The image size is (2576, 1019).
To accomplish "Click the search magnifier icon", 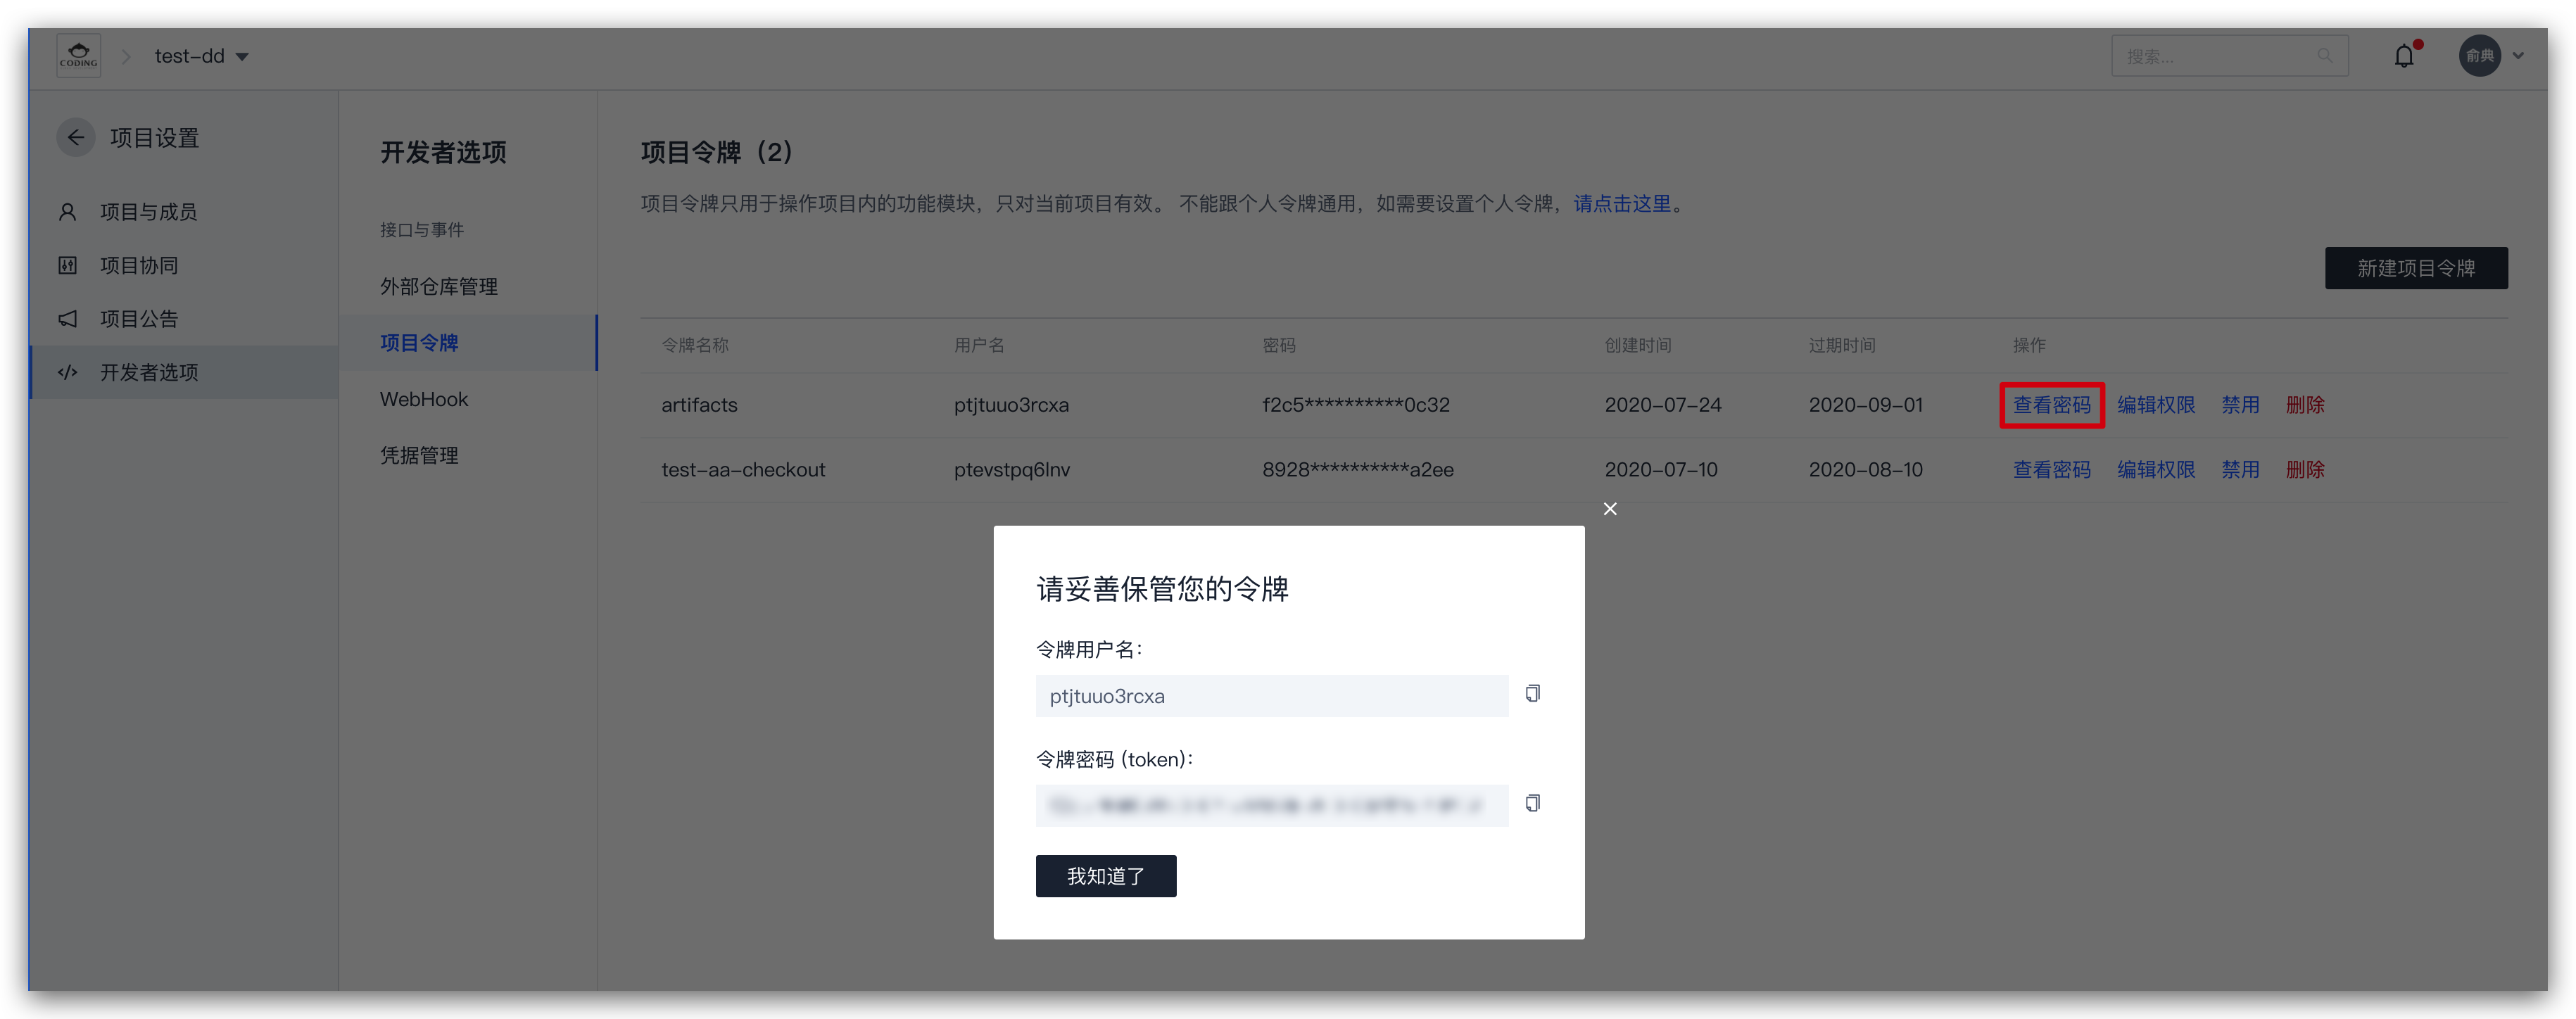I will click(x=2324, y=57).
